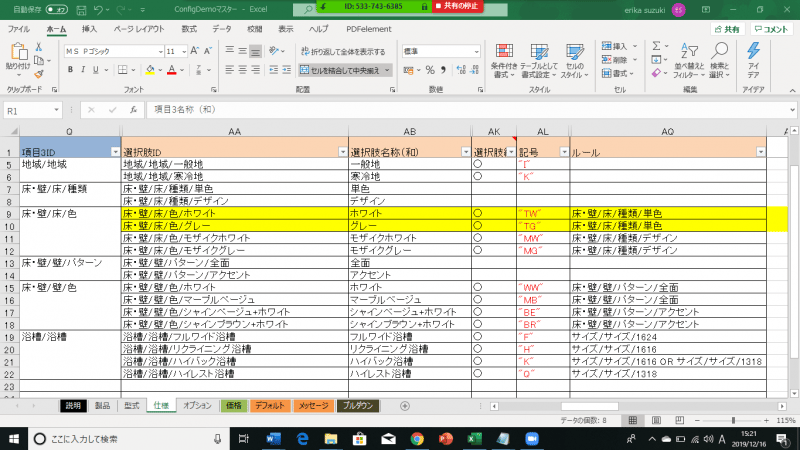
Task: Open Find and Select magnifier
Action: pyautogui.click(x=719, y=61)
